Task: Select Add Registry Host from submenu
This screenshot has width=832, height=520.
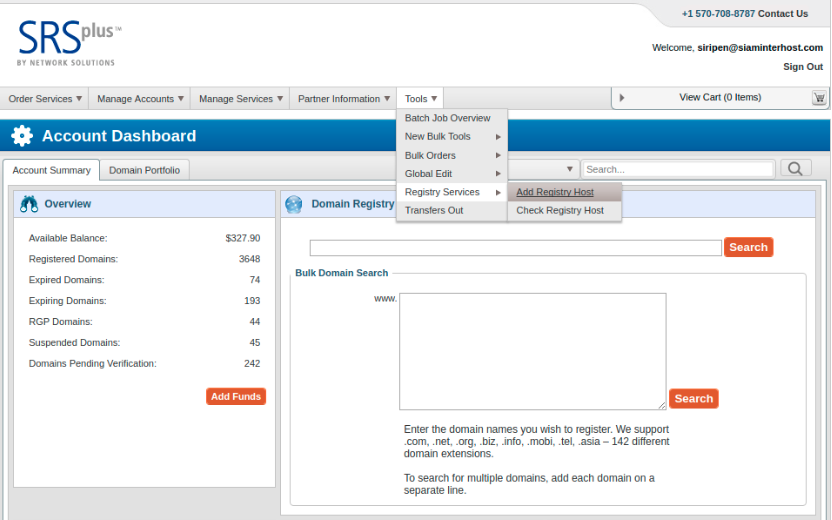Action: 555,192
